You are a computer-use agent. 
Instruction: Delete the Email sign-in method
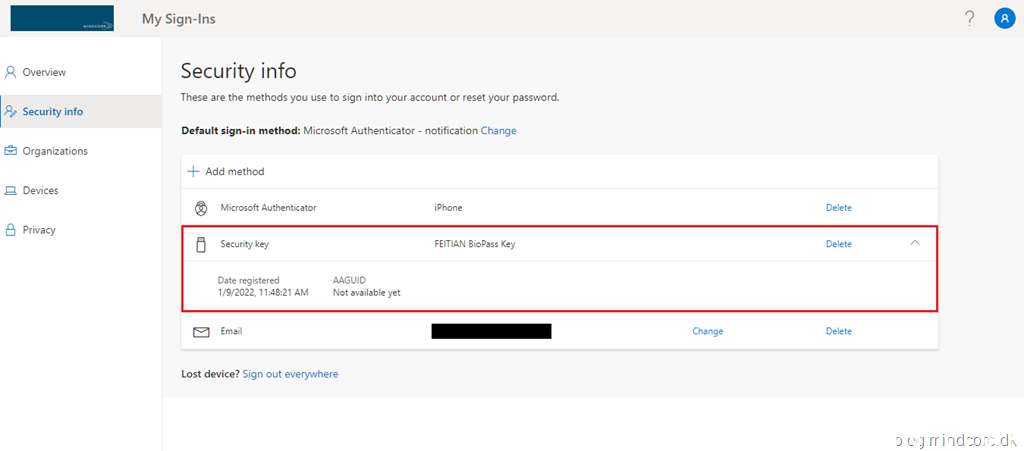point(838,331)
